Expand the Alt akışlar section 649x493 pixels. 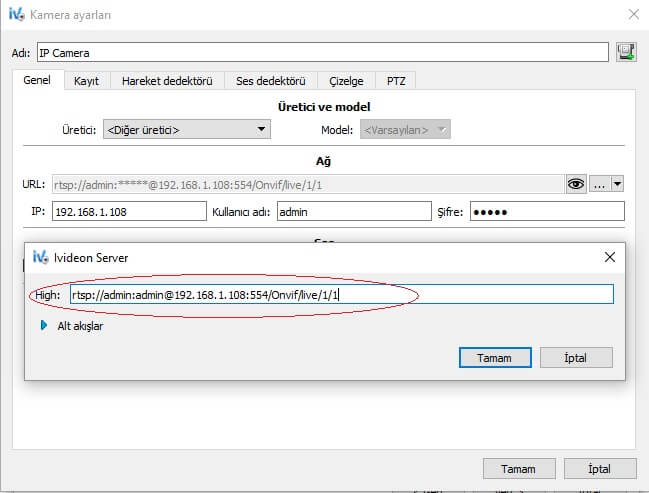(x=44, y=325)
